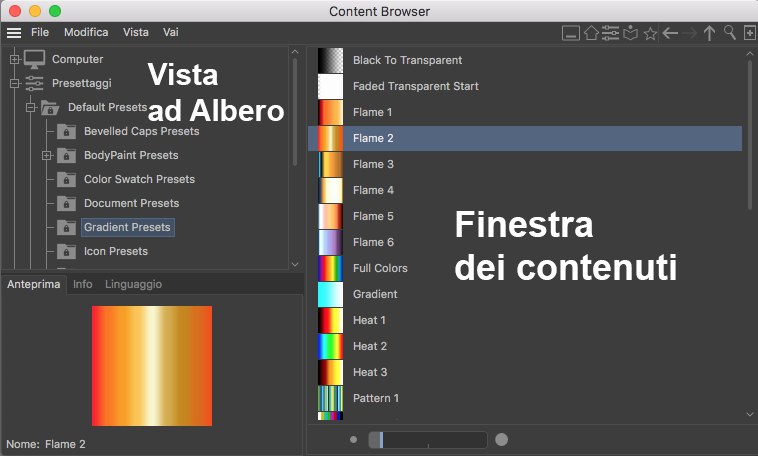Image resolution: width=758 pixels, height=456 pixels.
Task: Click the new window plus icon
Action: [749, 33]
